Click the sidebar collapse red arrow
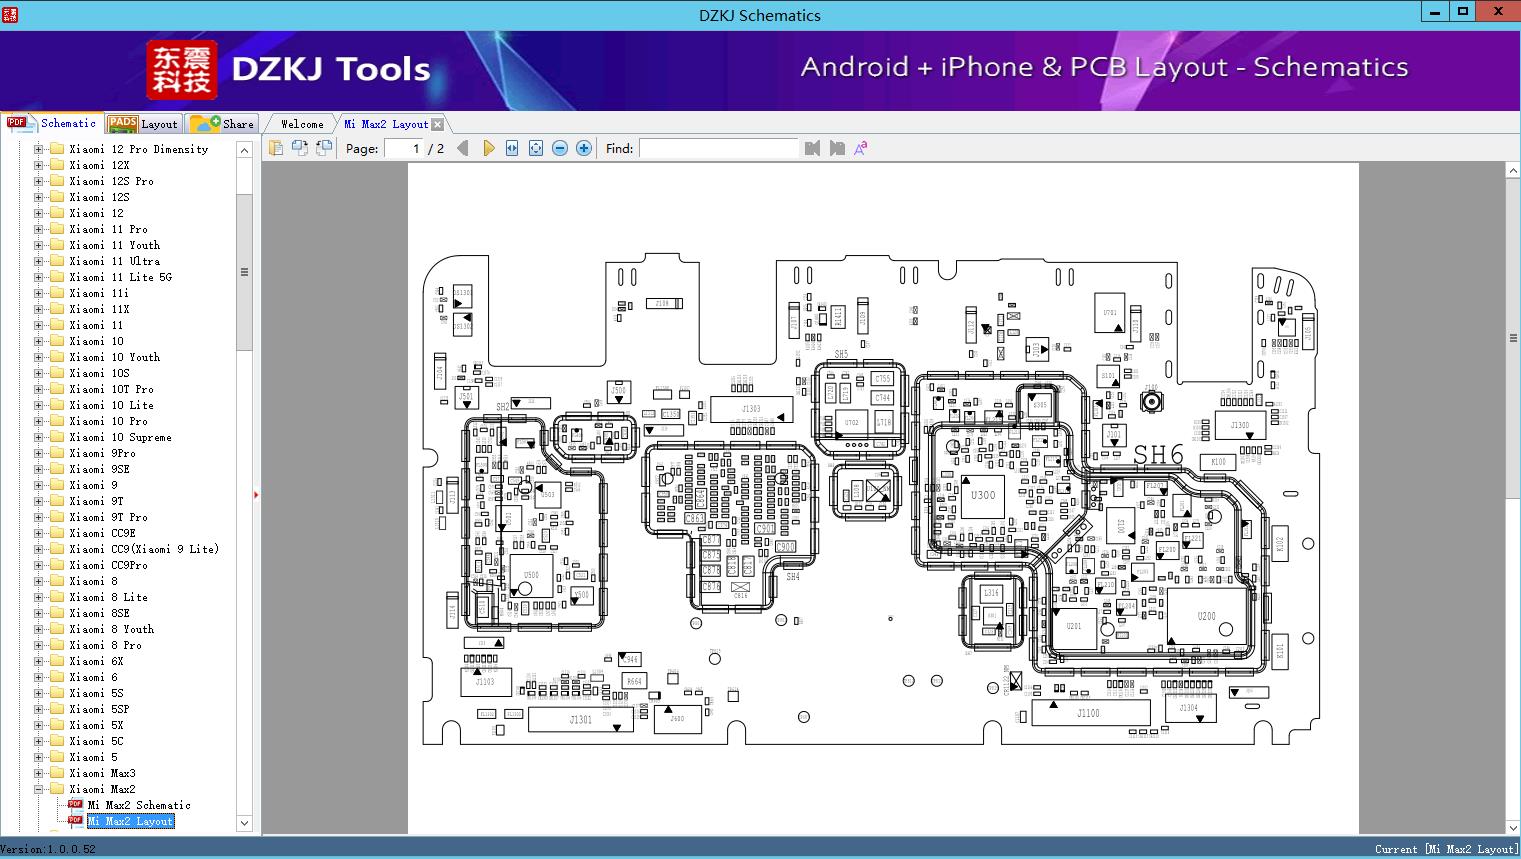Image resolution: width=1521 pixels, height=859 pixels. [256, 494]
